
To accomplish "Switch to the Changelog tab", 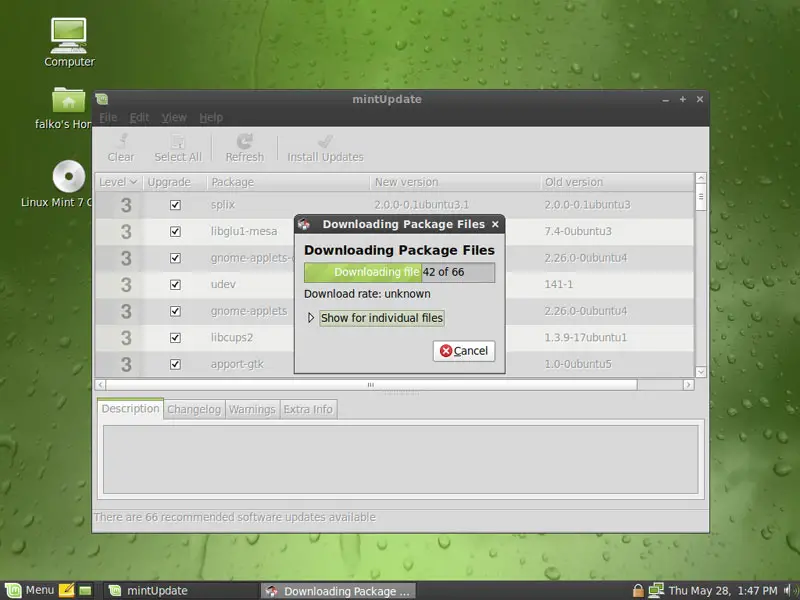I will (x=194, y=409).
